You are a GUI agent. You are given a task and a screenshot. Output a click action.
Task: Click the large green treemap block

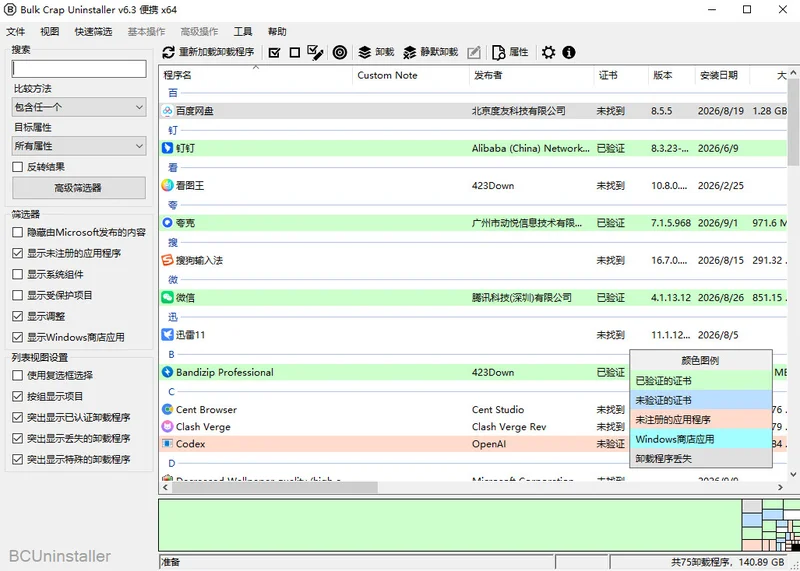[x=450, y=525]
